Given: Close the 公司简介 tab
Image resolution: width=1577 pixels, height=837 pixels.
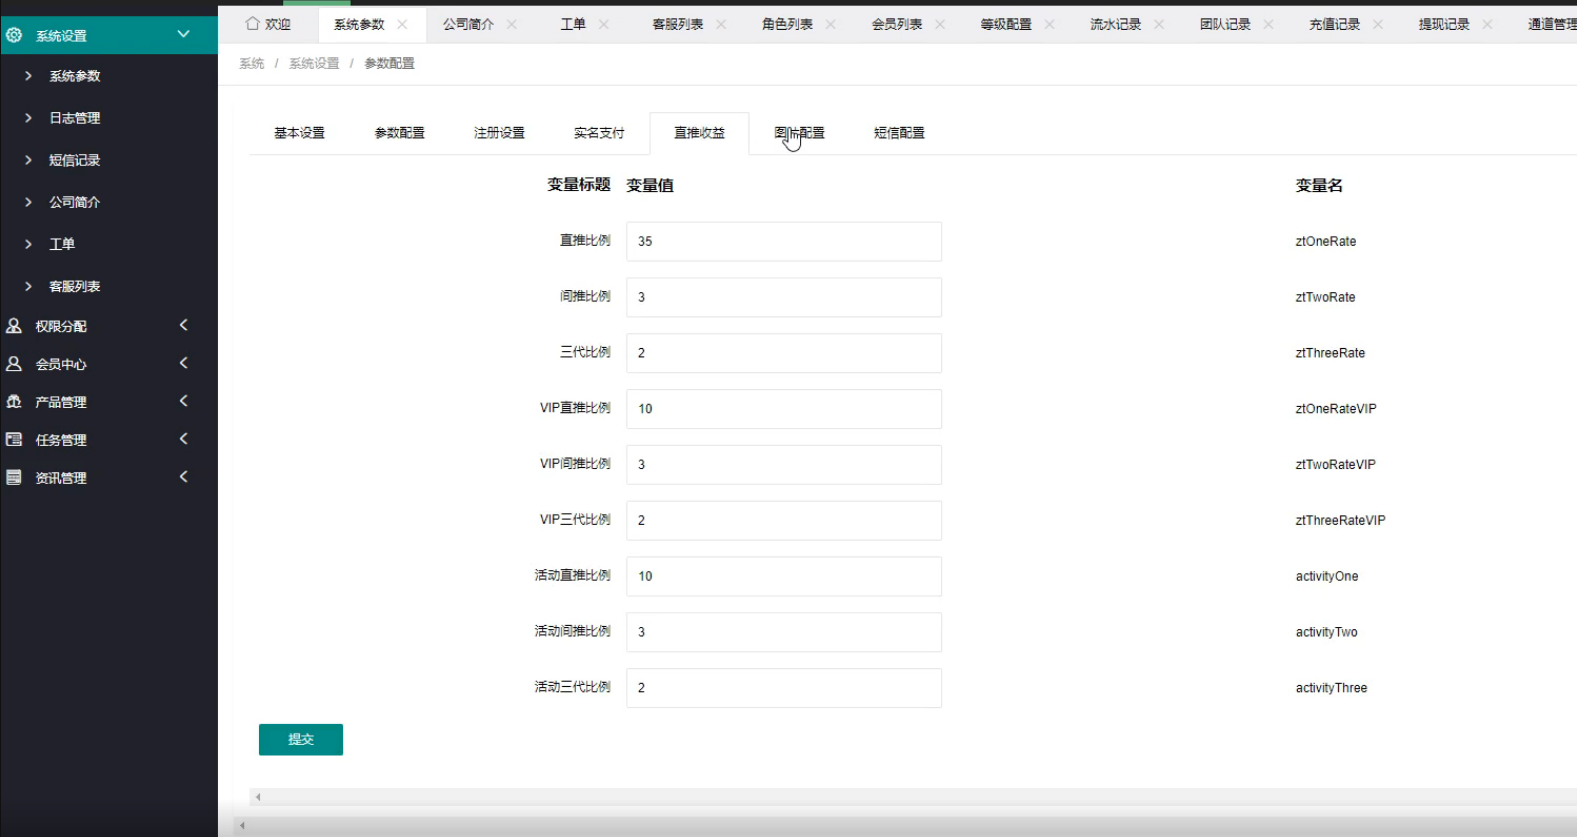Looking at the screenshot, I should coord(512,24).
